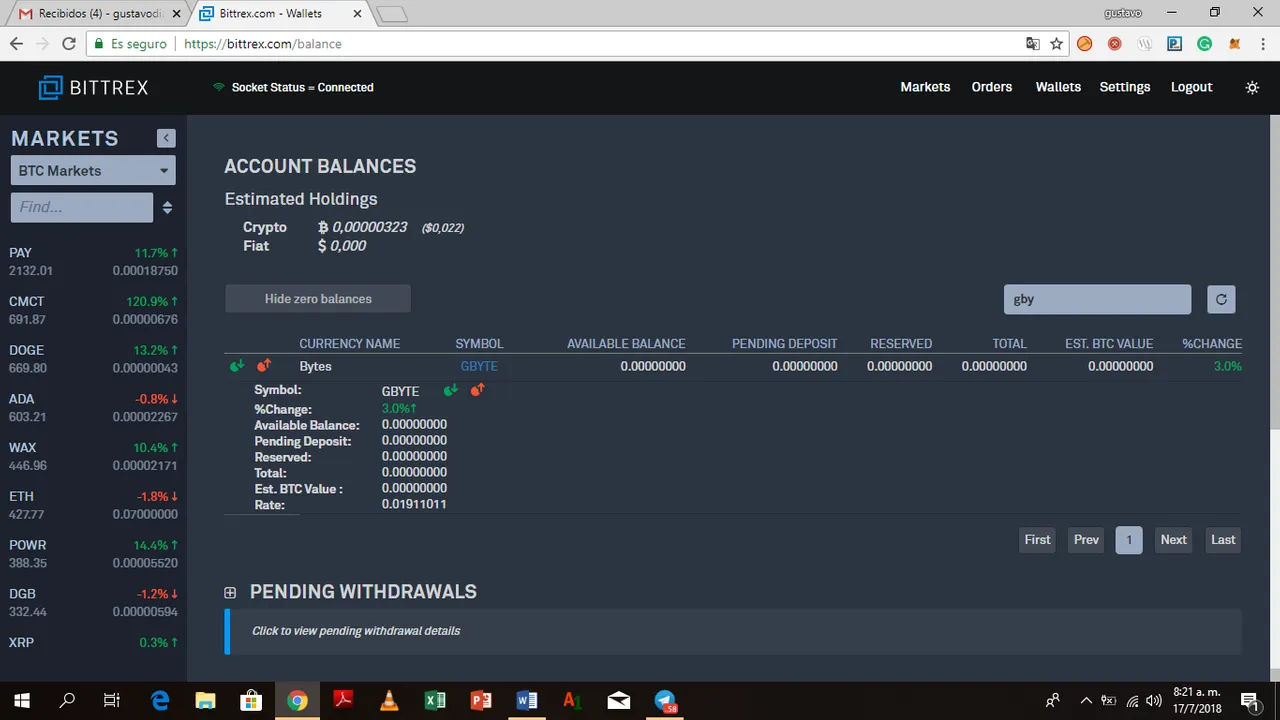Open the Grammarly extension icon
Image resolution: width=1280 pixels, height=720 pixels.
(x=1205, y=44)
